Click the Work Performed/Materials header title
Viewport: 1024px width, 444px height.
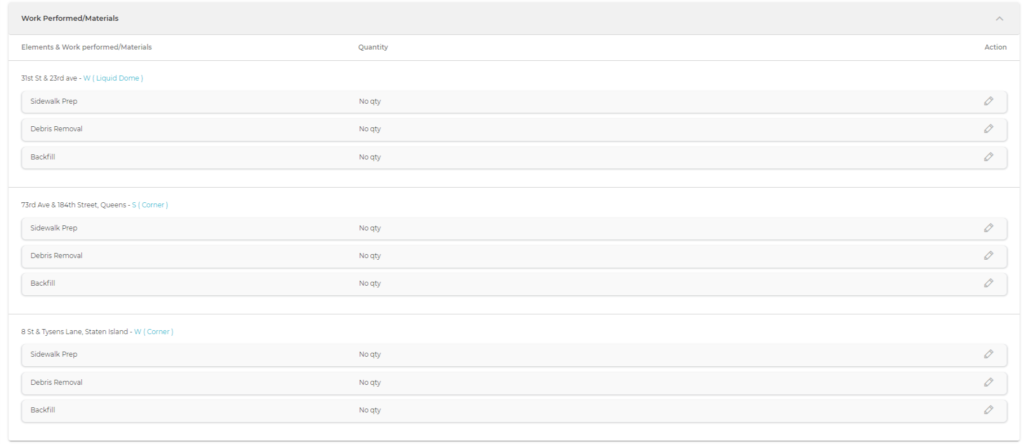pyautogui.click(x=70, y=18)
